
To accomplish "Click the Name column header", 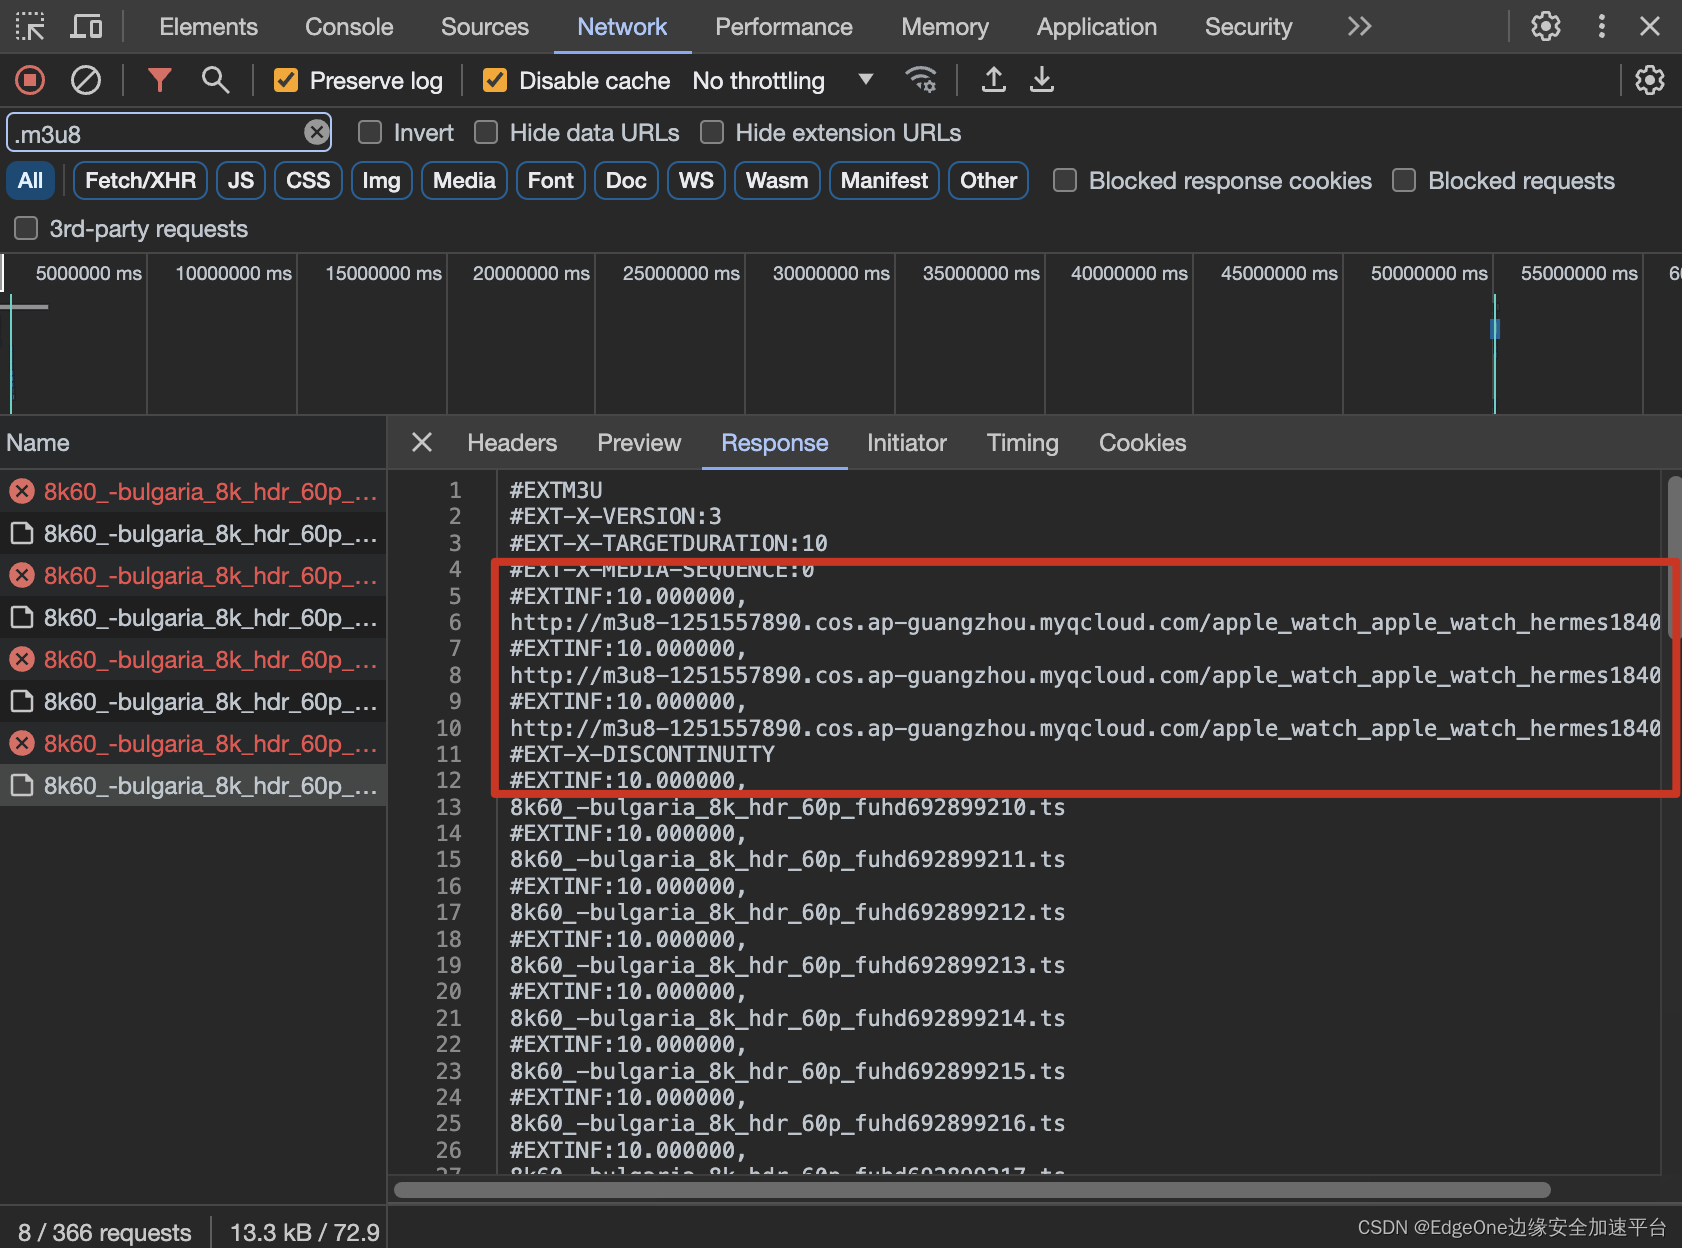I will point(193,443).
